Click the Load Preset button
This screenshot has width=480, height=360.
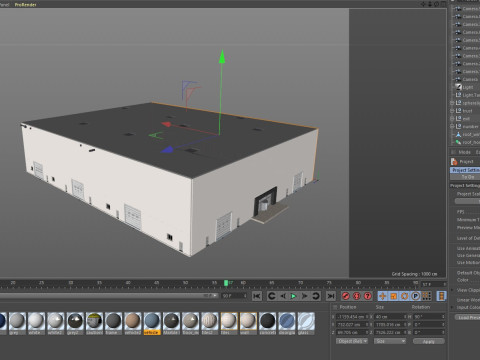tap(468, 317)
